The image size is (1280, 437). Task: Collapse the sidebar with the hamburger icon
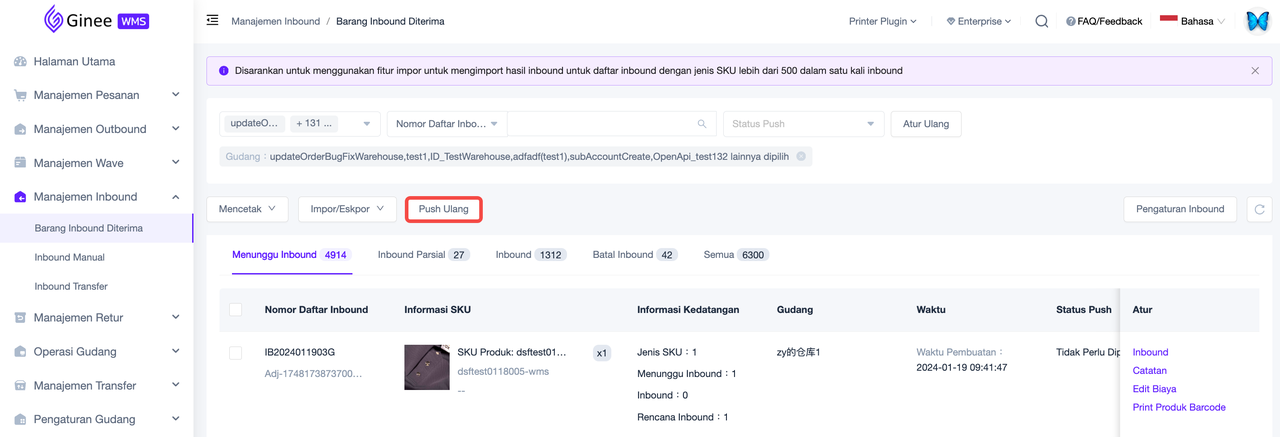212,21
